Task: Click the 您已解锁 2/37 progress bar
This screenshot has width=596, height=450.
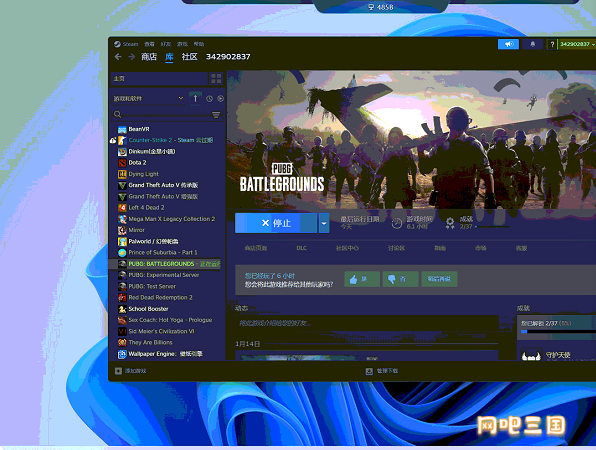Action: [558, 332]
